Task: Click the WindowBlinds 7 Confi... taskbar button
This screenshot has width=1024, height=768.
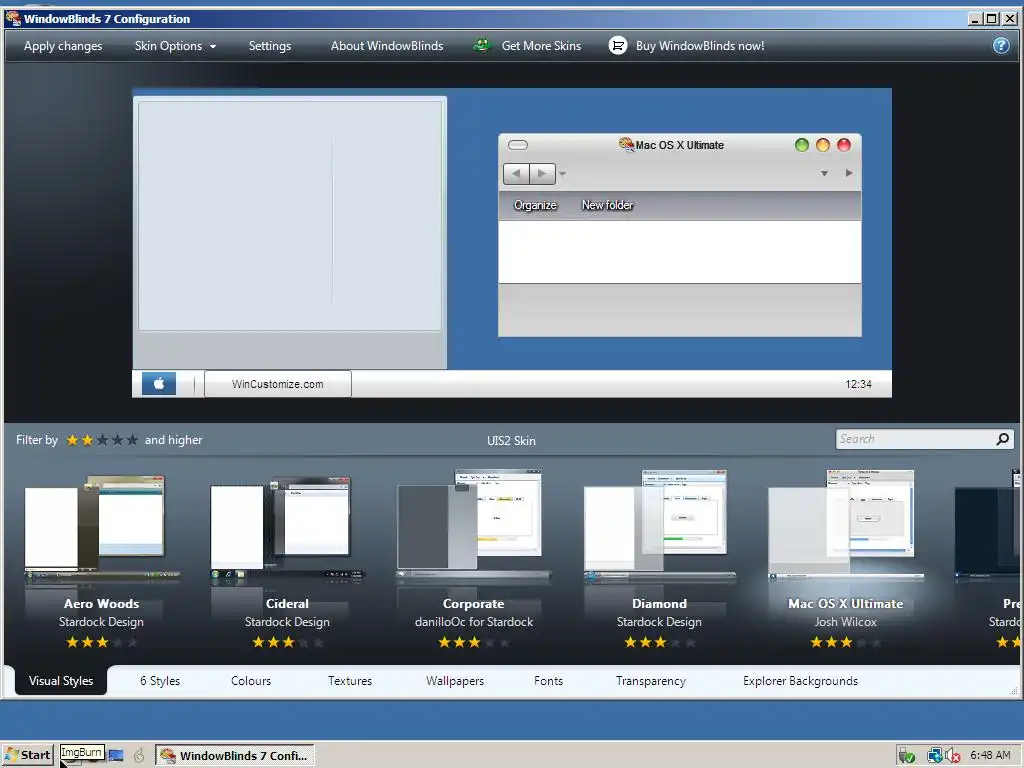Action: [x=235, y=756]
